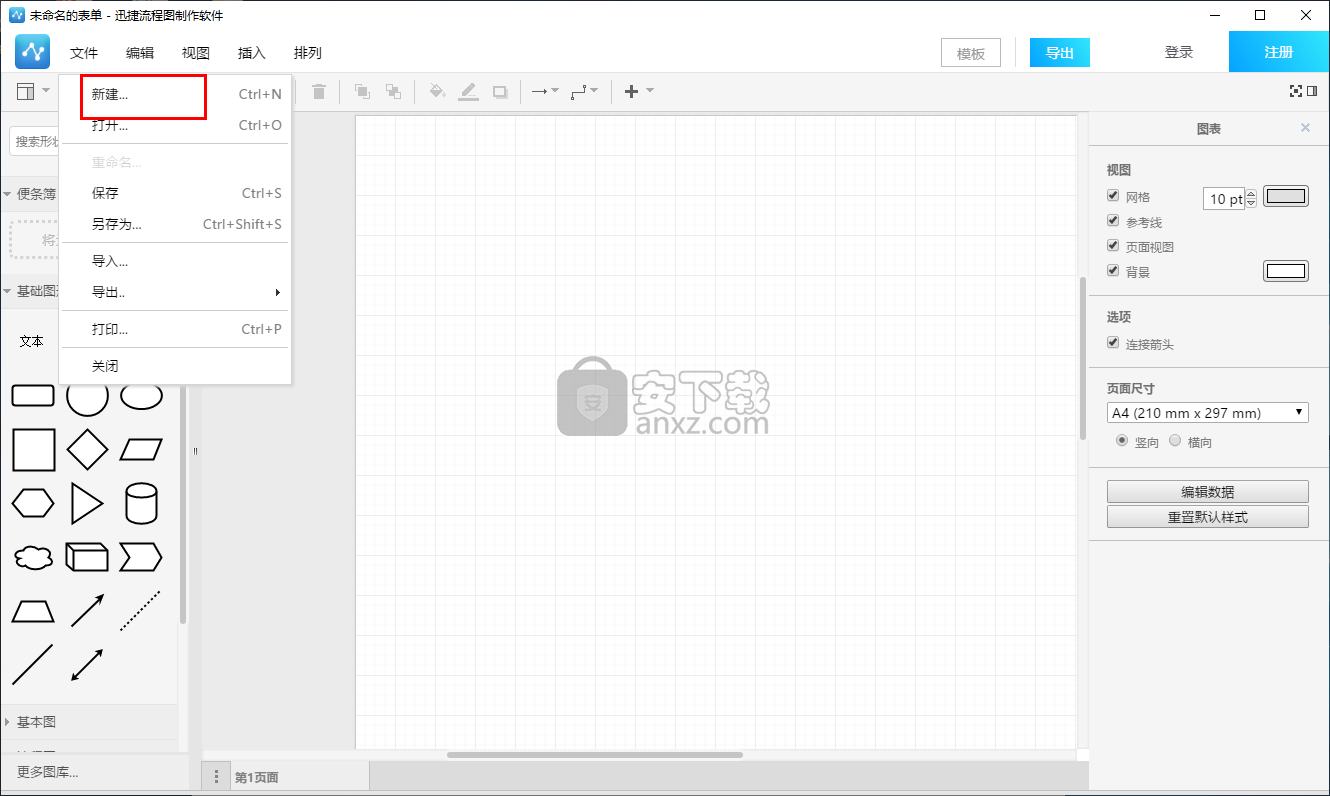Click the 登录 login button
This screenshot has width=1330, height=796.
coord(1179,52)
